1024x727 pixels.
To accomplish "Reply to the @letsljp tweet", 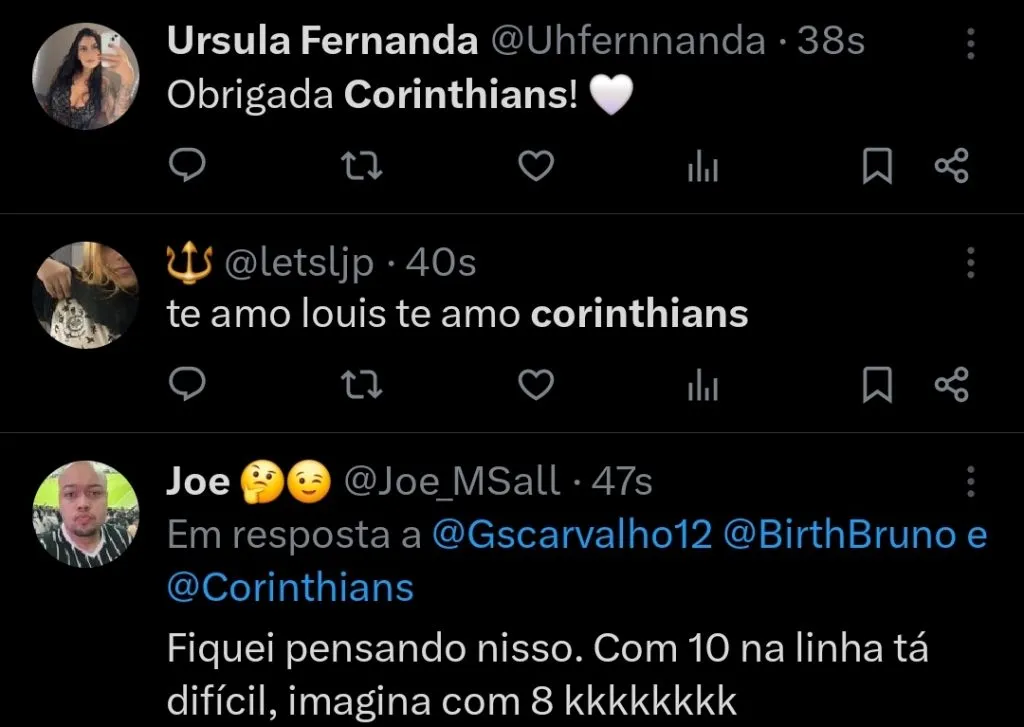I will point(186,383).
